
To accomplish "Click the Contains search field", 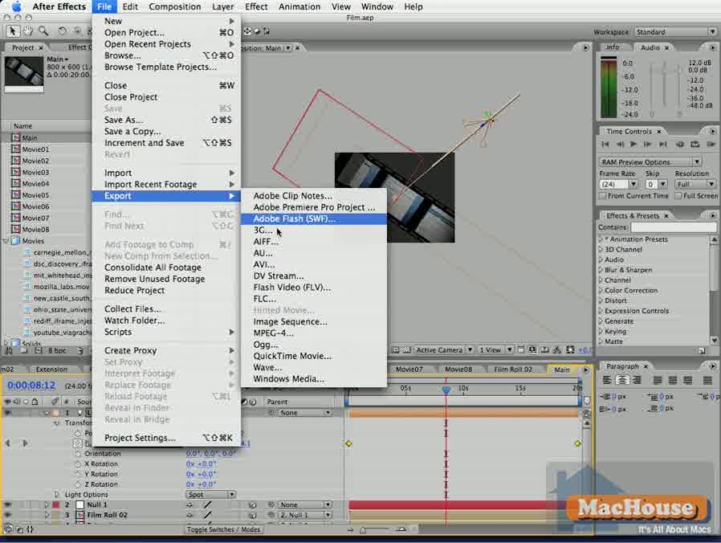I will click(x=673, y=228).
